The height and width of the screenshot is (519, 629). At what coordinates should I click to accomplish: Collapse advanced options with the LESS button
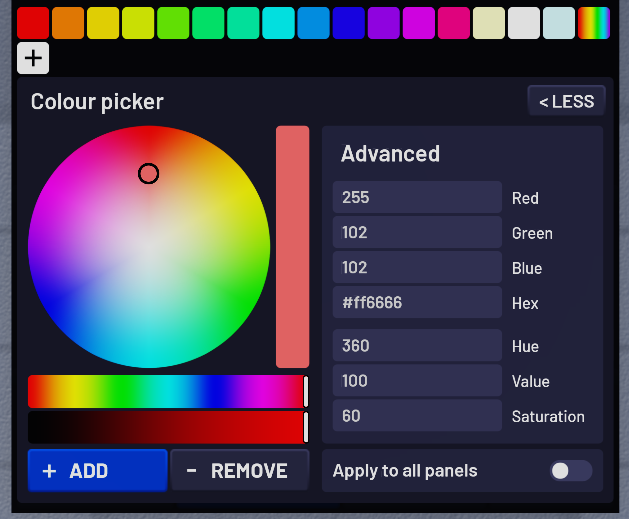tap(566, 101)
